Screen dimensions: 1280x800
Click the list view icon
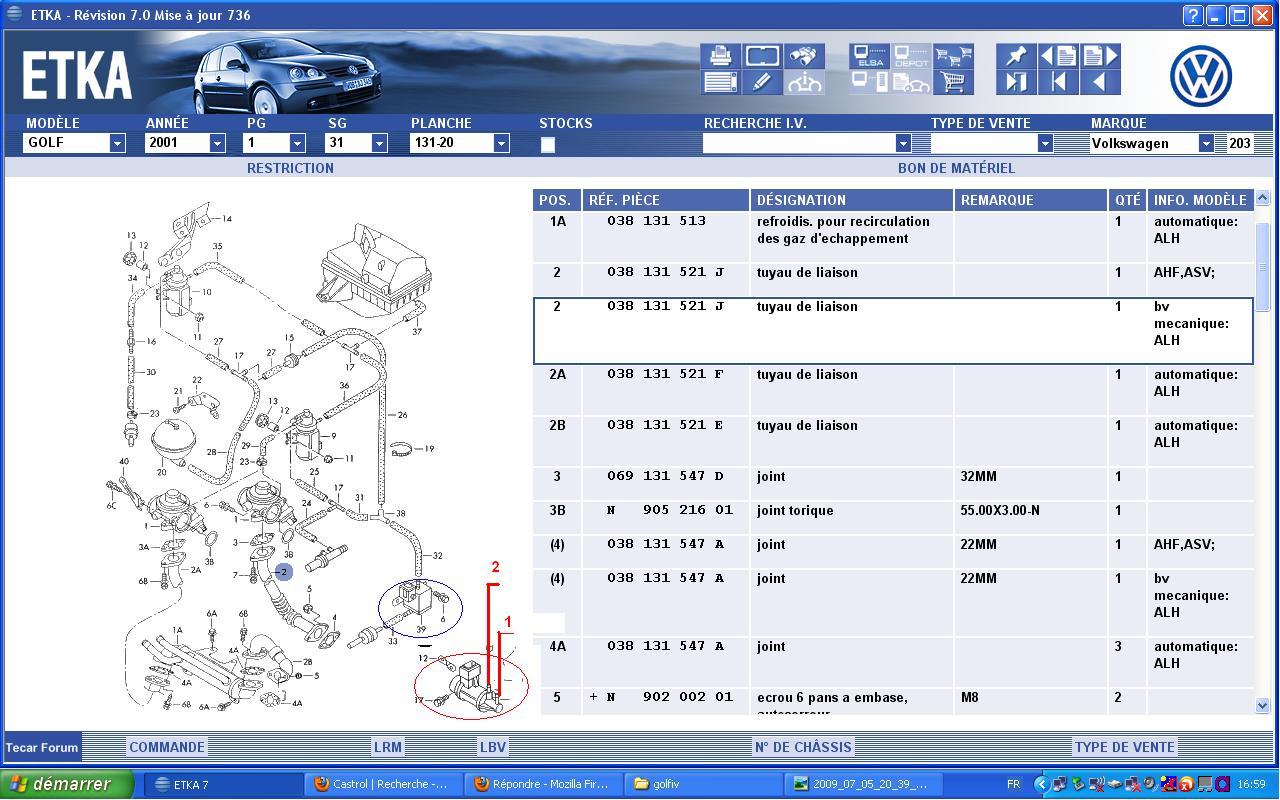[x=720, y=82]
